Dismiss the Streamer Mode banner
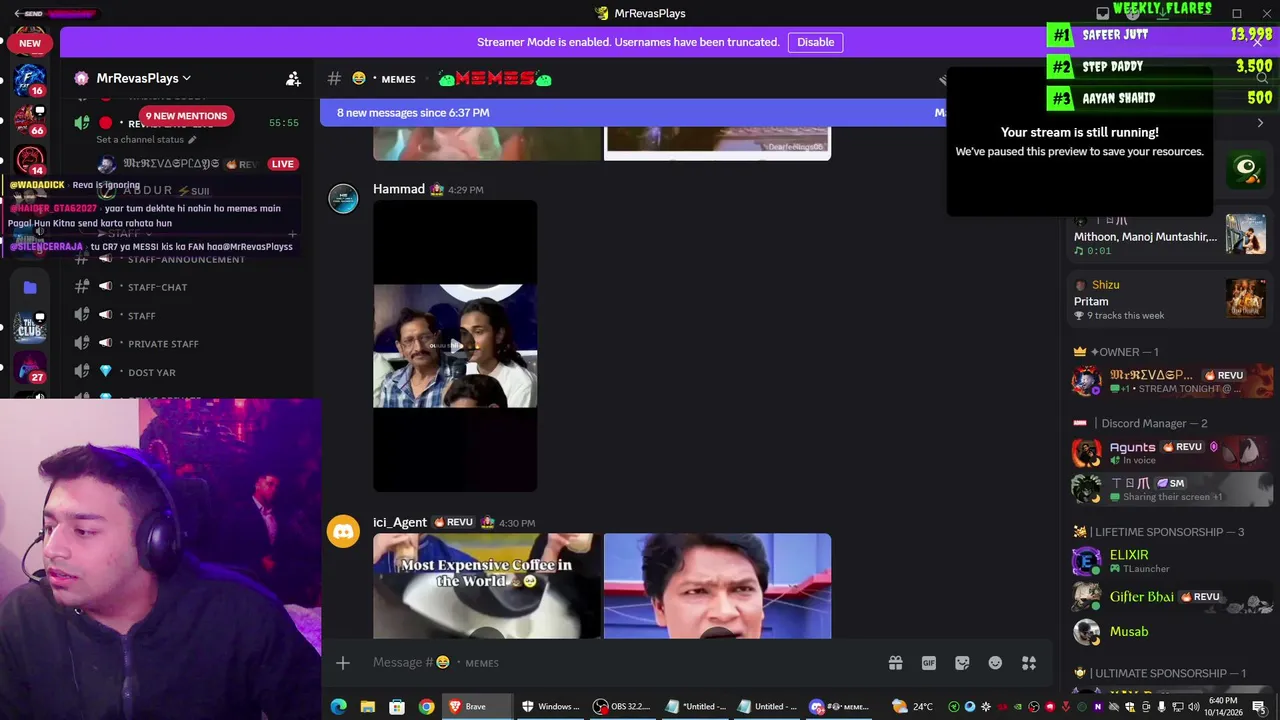Viewport: 1280px width, 720px height. tap(1257, 42)
